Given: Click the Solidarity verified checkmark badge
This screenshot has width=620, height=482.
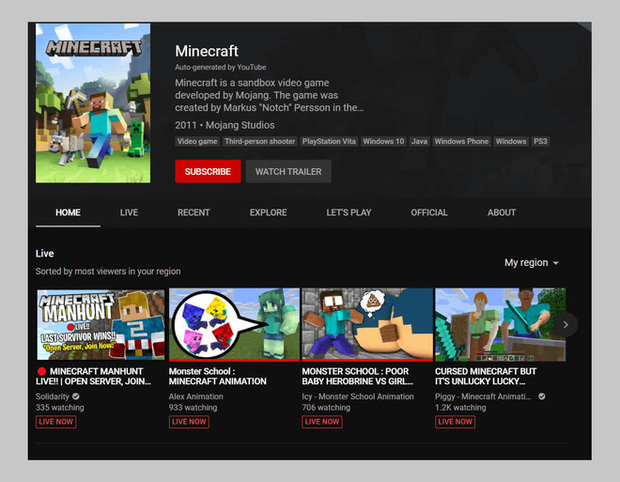Looking at the screenshot, I should (76, 396).
